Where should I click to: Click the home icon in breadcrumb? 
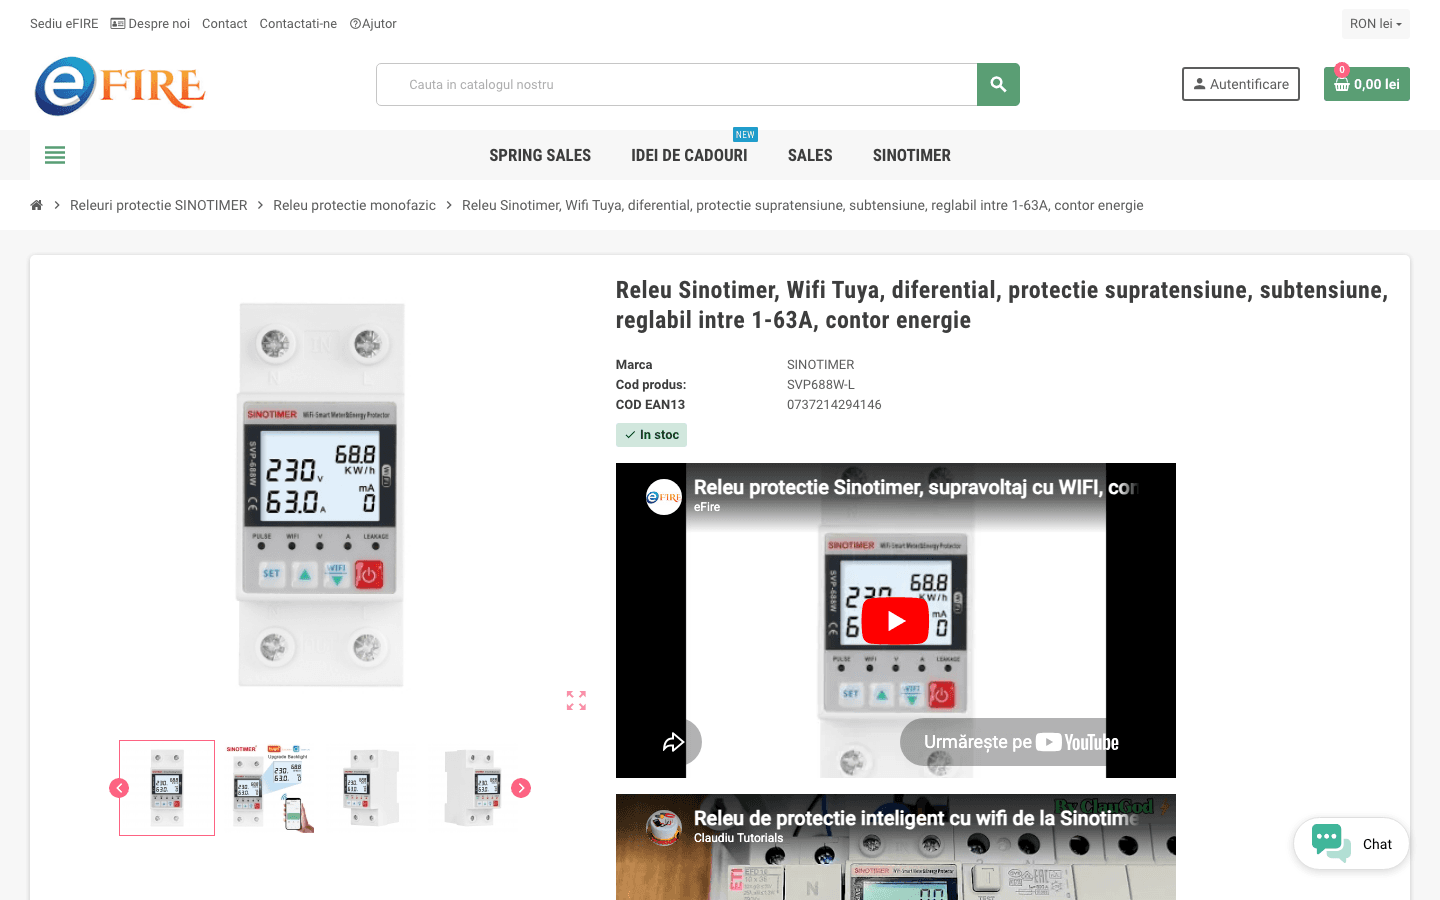pyautogui.click(x=36, y=205)
